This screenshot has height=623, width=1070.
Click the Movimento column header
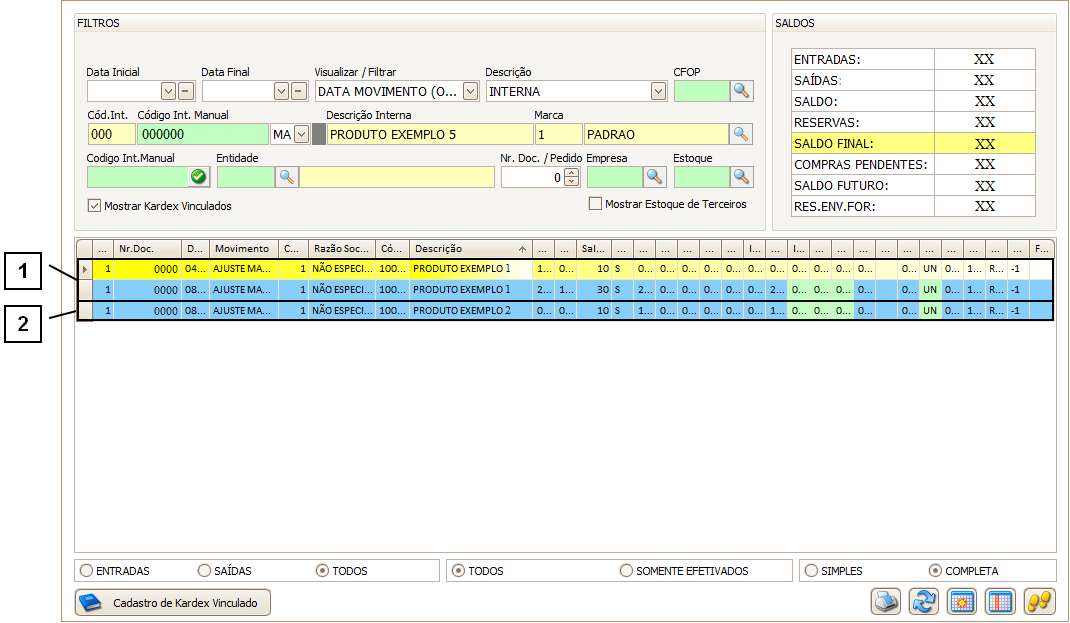pos(243,248)
